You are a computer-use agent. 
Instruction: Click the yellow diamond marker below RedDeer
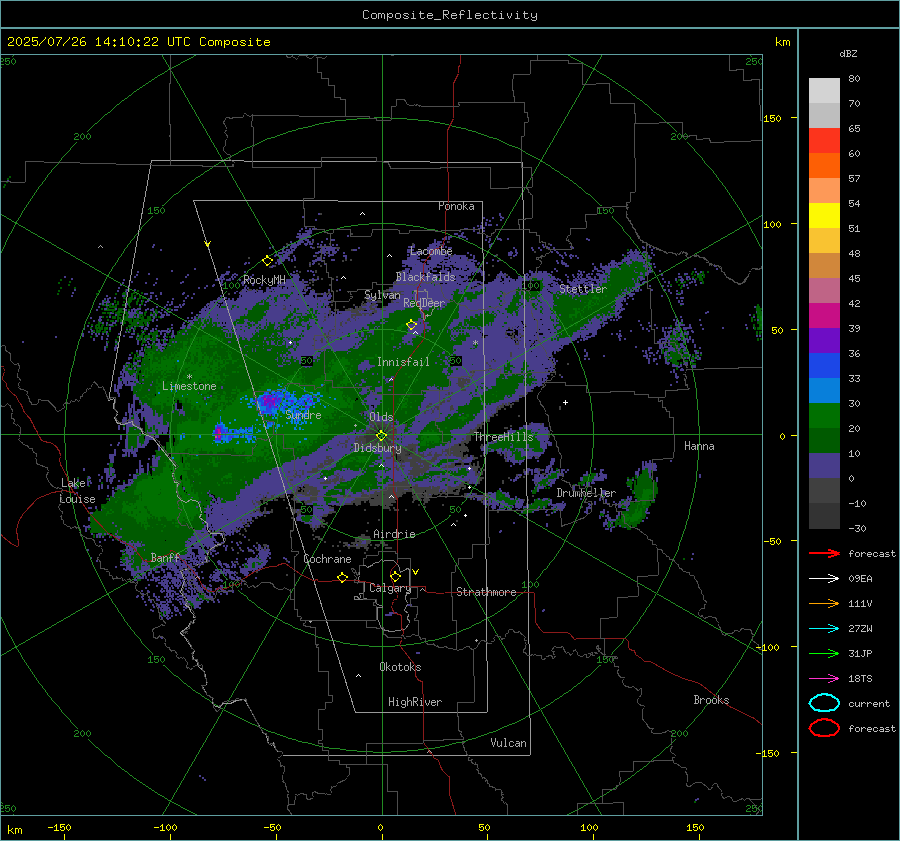pyautogui.click(x=412, y=325)
